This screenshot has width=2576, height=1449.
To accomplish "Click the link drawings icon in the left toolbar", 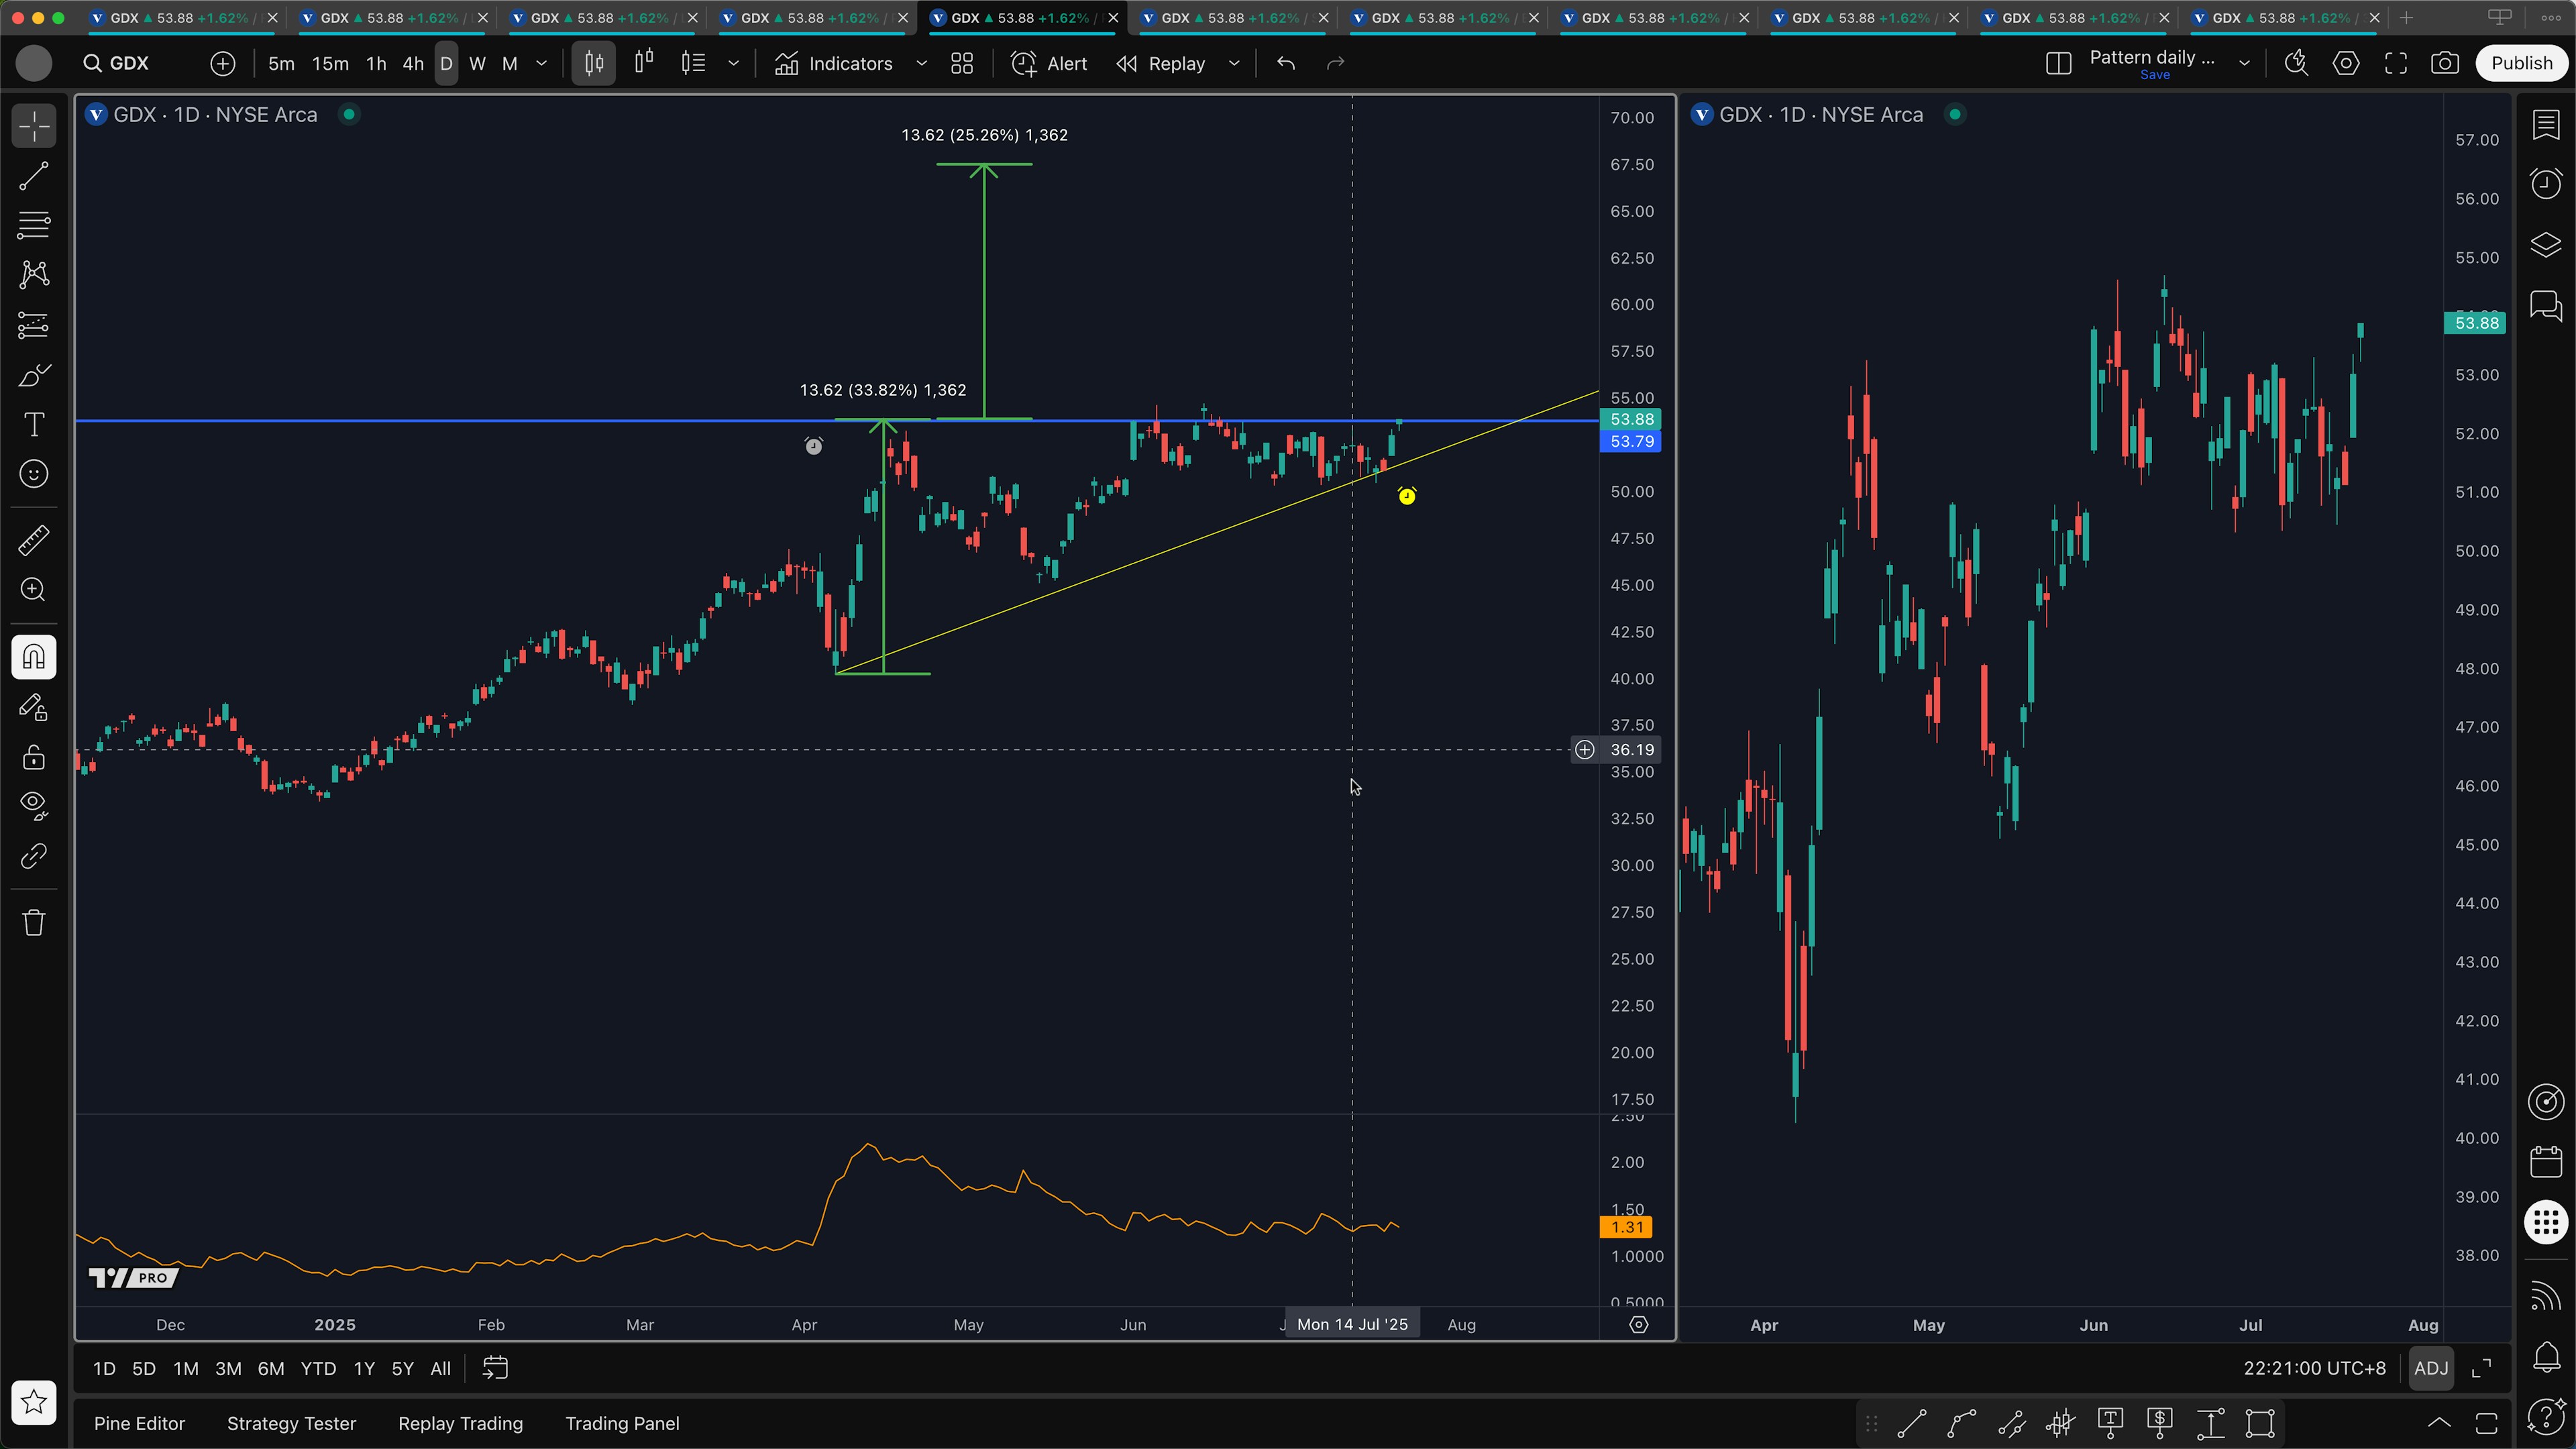I will (34, 856).
